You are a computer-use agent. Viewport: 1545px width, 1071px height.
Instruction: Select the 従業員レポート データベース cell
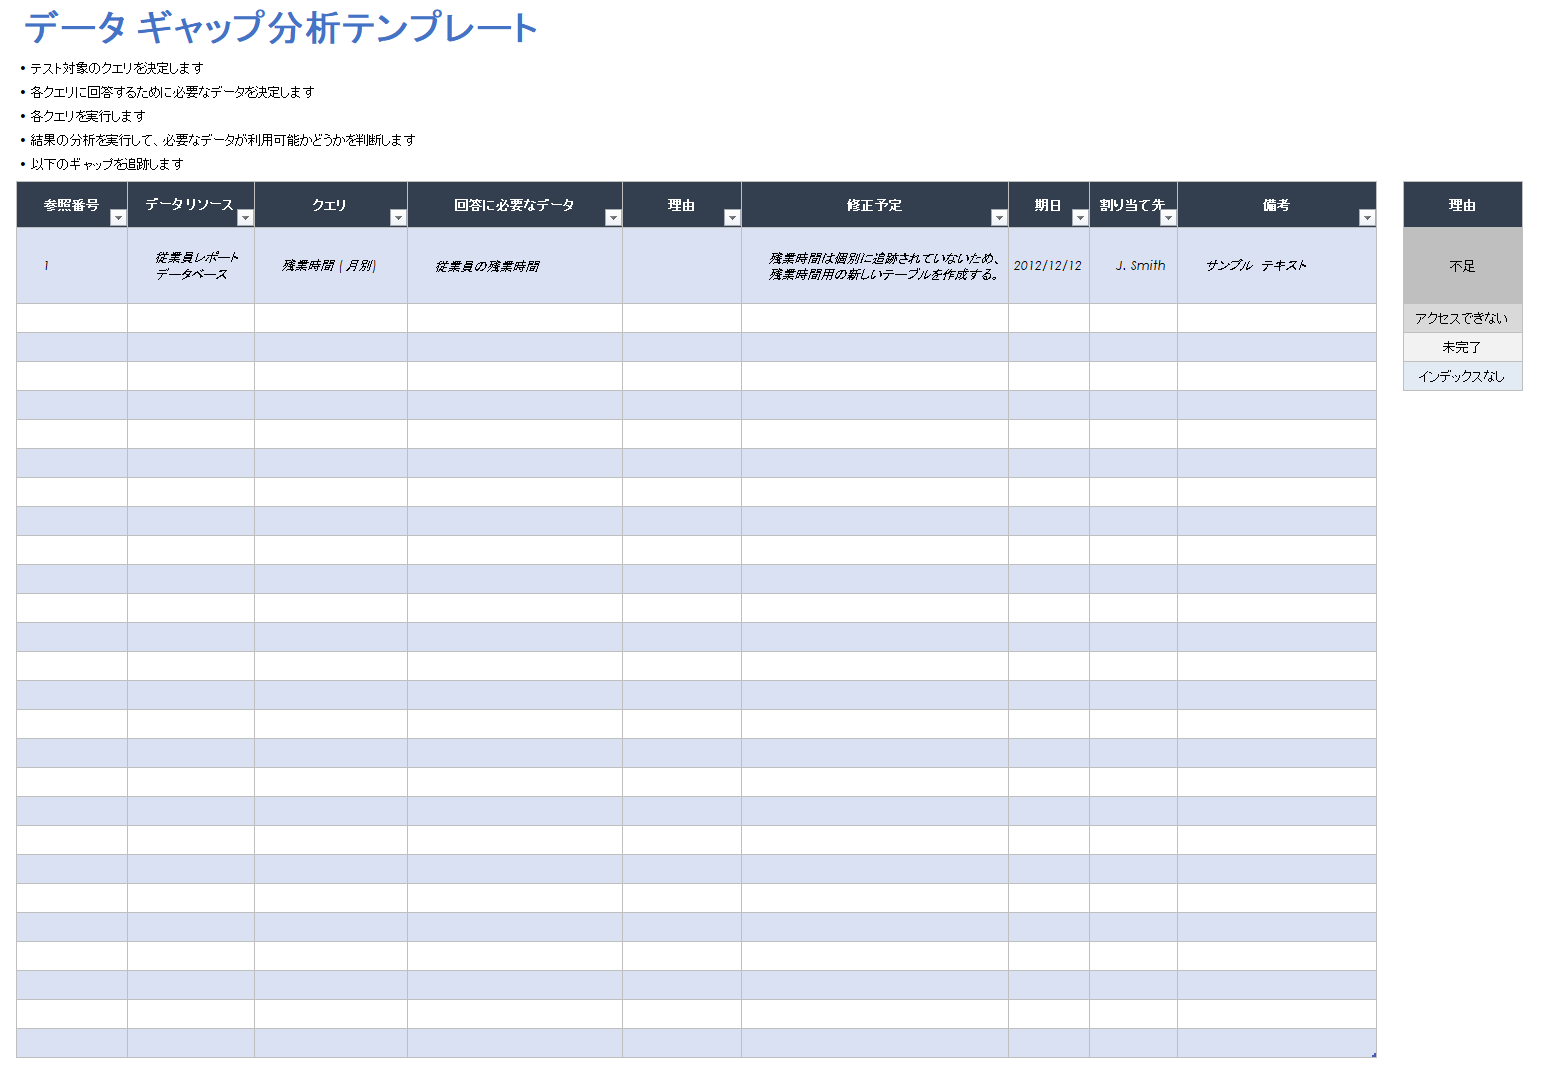191,266
